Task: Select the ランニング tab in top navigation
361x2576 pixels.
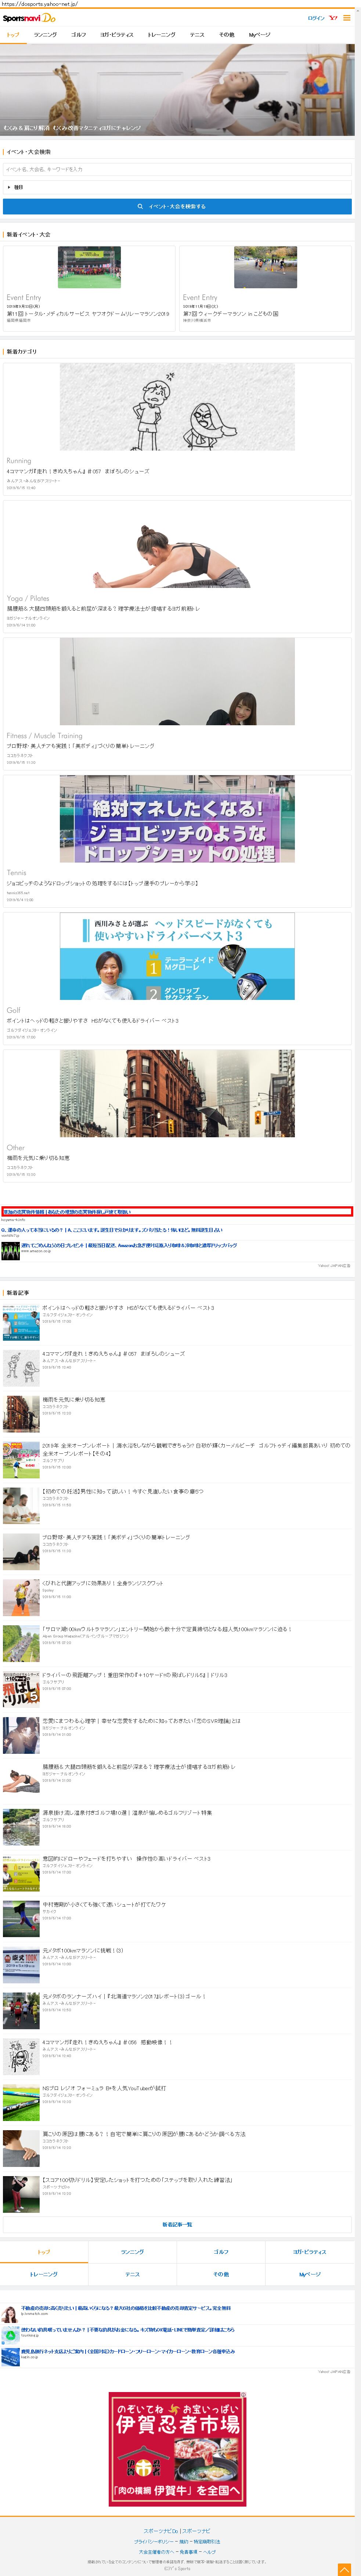Action: 46,35
